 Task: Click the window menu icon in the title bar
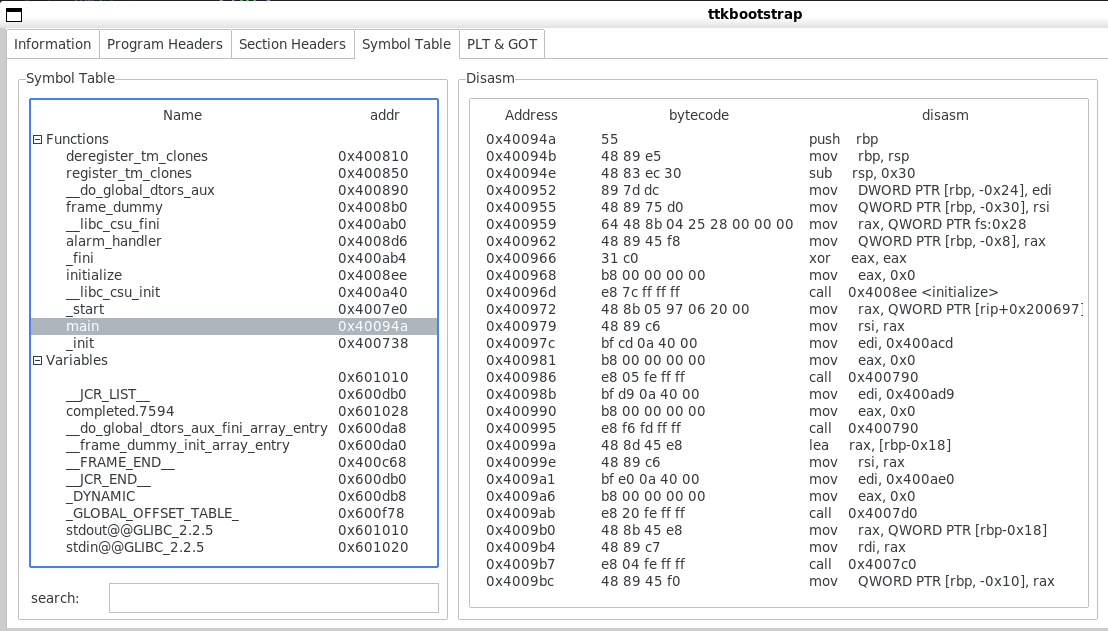pyautogui.click(x=13, y=14)
